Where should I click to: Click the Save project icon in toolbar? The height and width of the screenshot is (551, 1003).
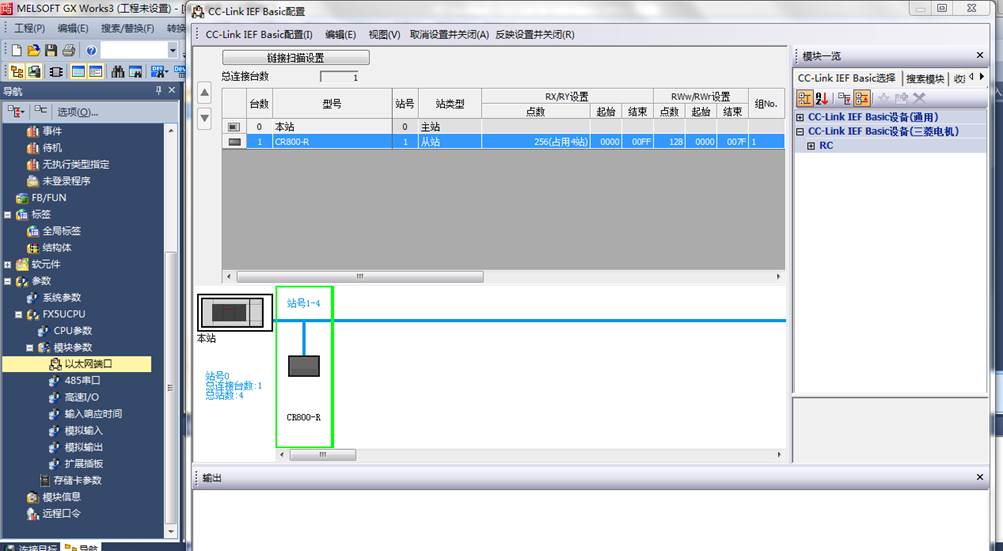tap(51, 50)
